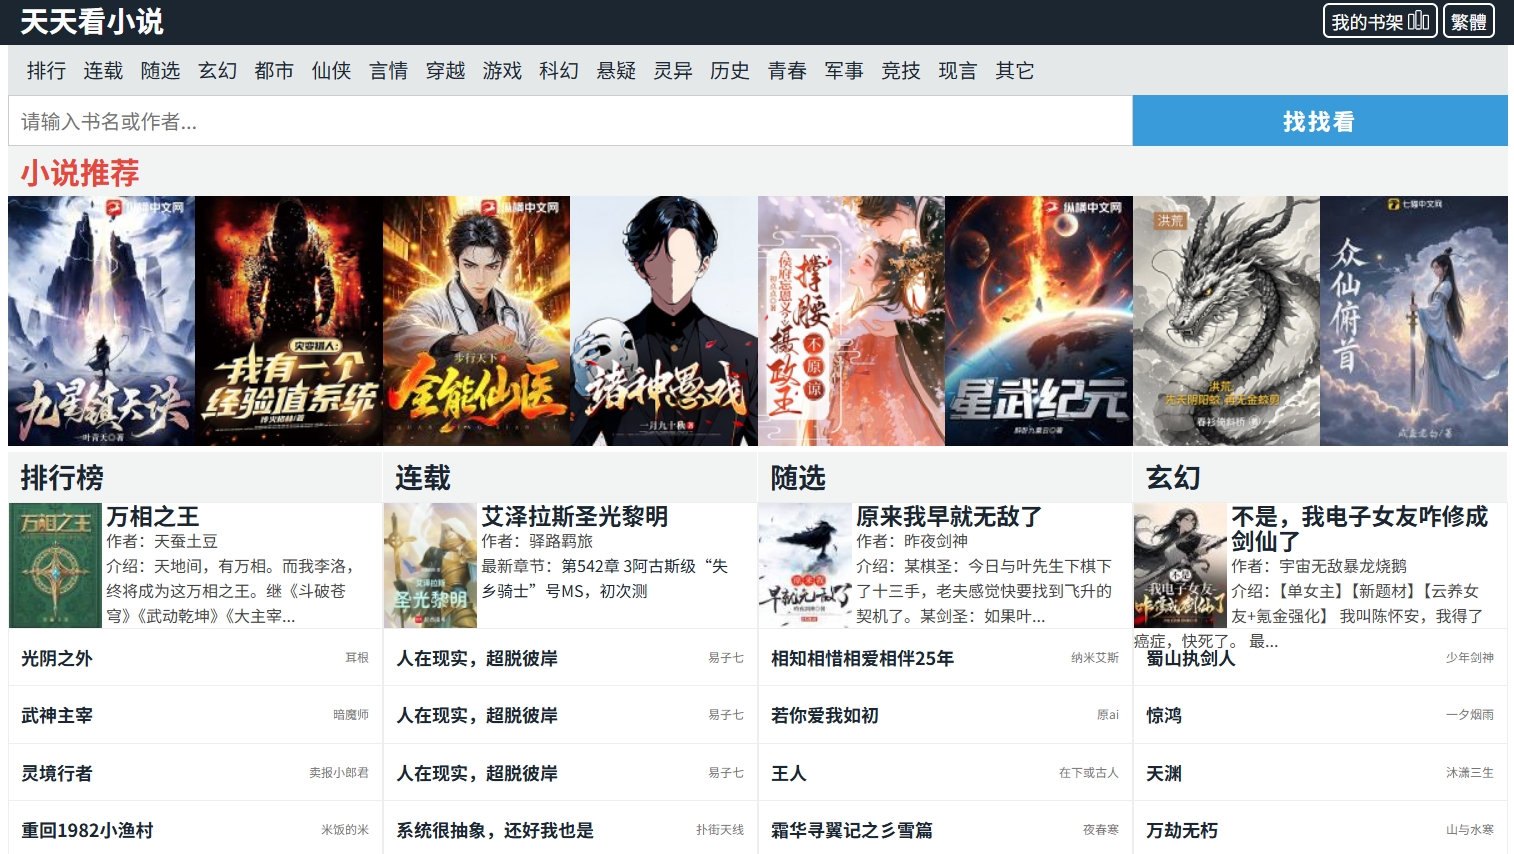
Task: Click the 天天看小说 site logo
Action: [91, 22]
